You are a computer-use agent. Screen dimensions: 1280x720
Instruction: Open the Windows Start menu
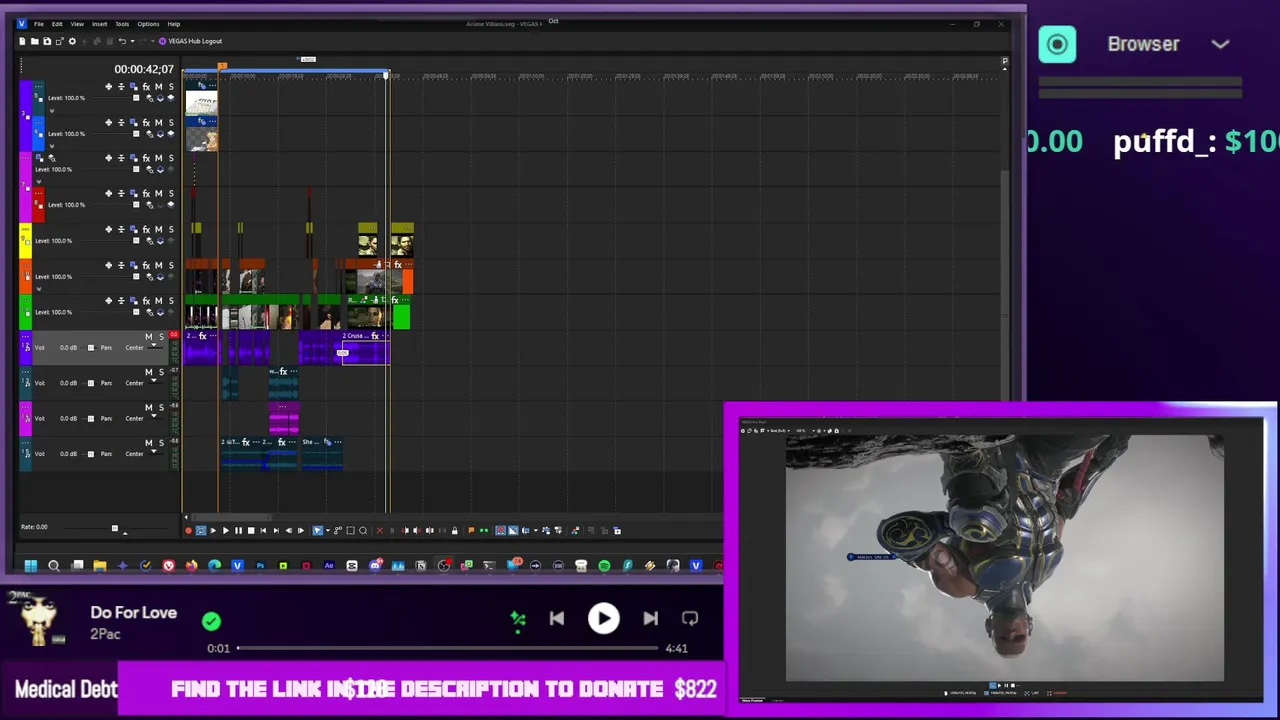[x=30, y=566]
